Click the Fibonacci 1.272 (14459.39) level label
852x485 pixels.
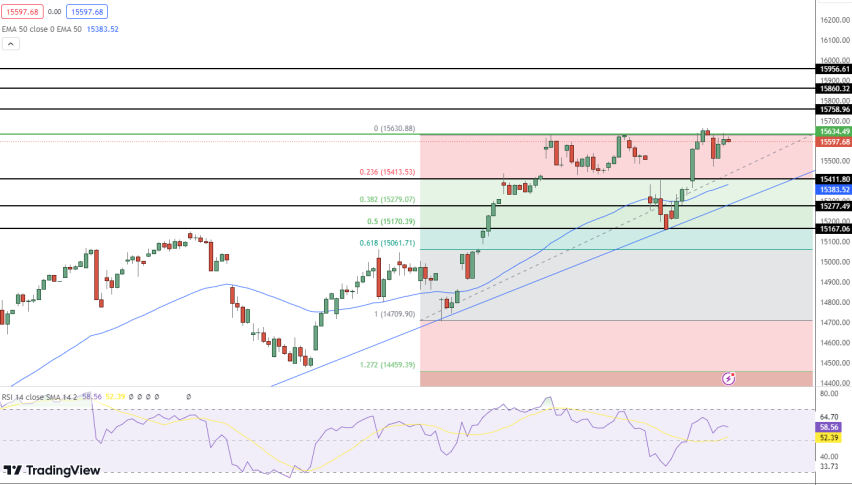pyautogui.click(x=387, y=365)
